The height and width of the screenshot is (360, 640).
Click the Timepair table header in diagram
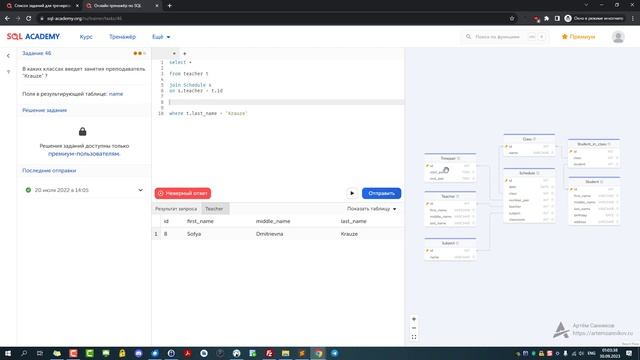point(450,158)
